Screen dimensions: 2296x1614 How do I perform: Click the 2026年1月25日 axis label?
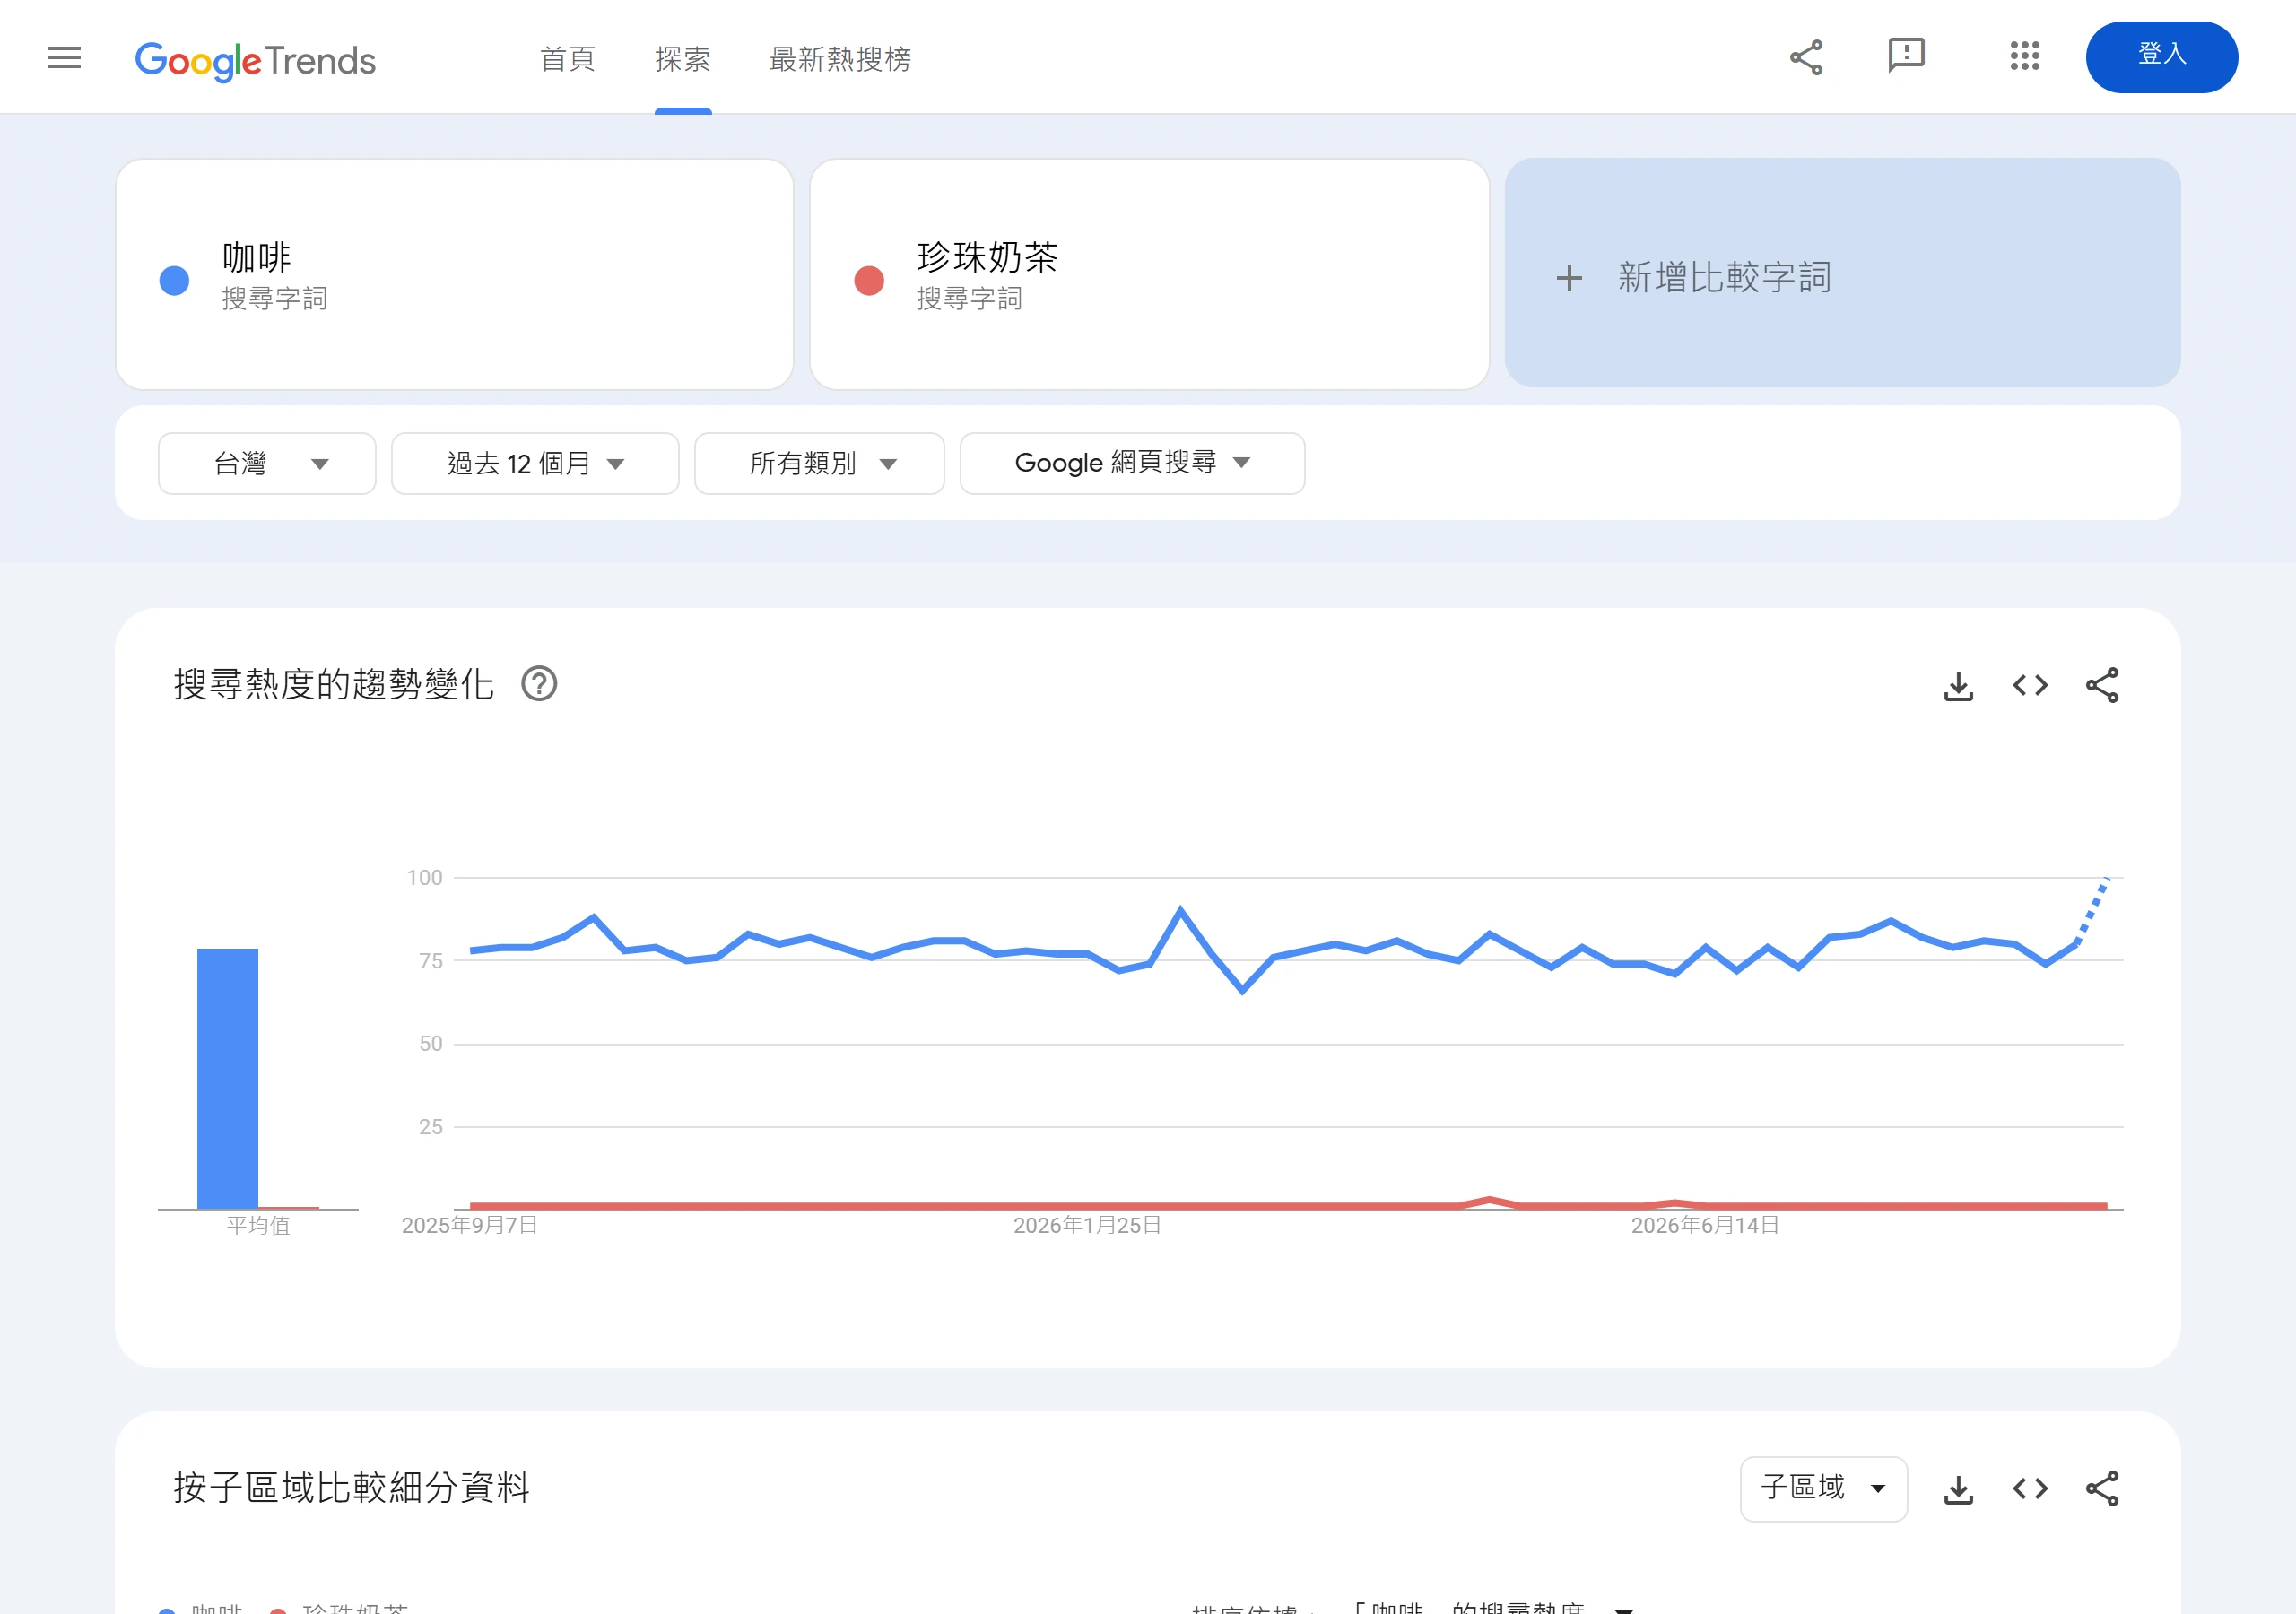(x=1087, y=1225)
